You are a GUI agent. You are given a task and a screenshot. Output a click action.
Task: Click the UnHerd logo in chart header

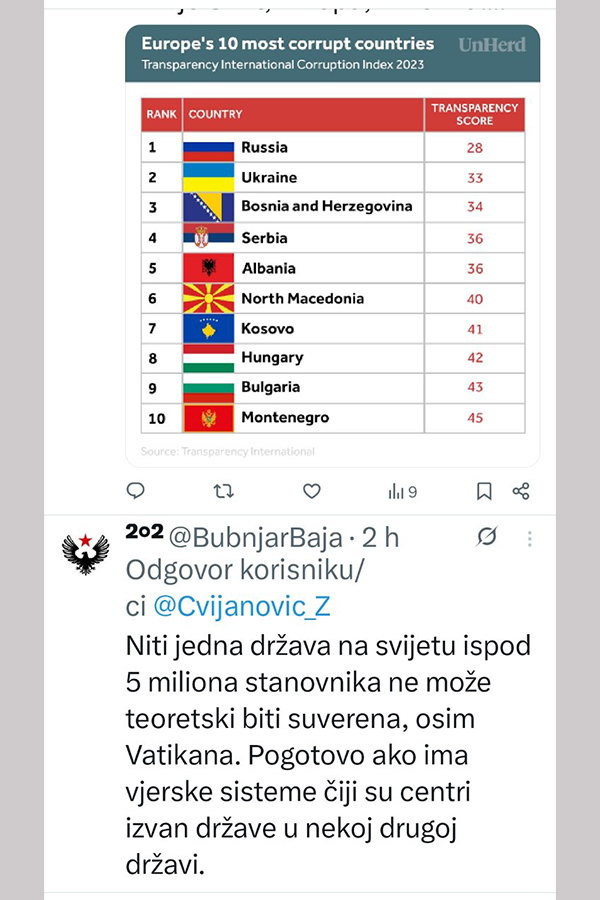(491, 45)
